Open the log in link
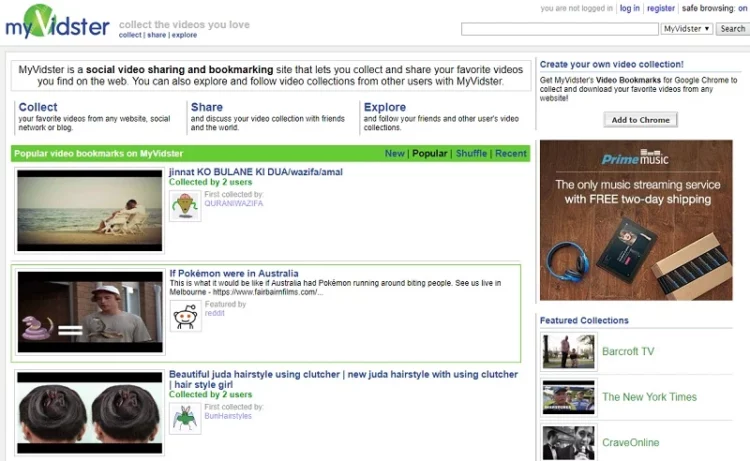Viewport: 750px width, 461px height. (x=629, y=8)
